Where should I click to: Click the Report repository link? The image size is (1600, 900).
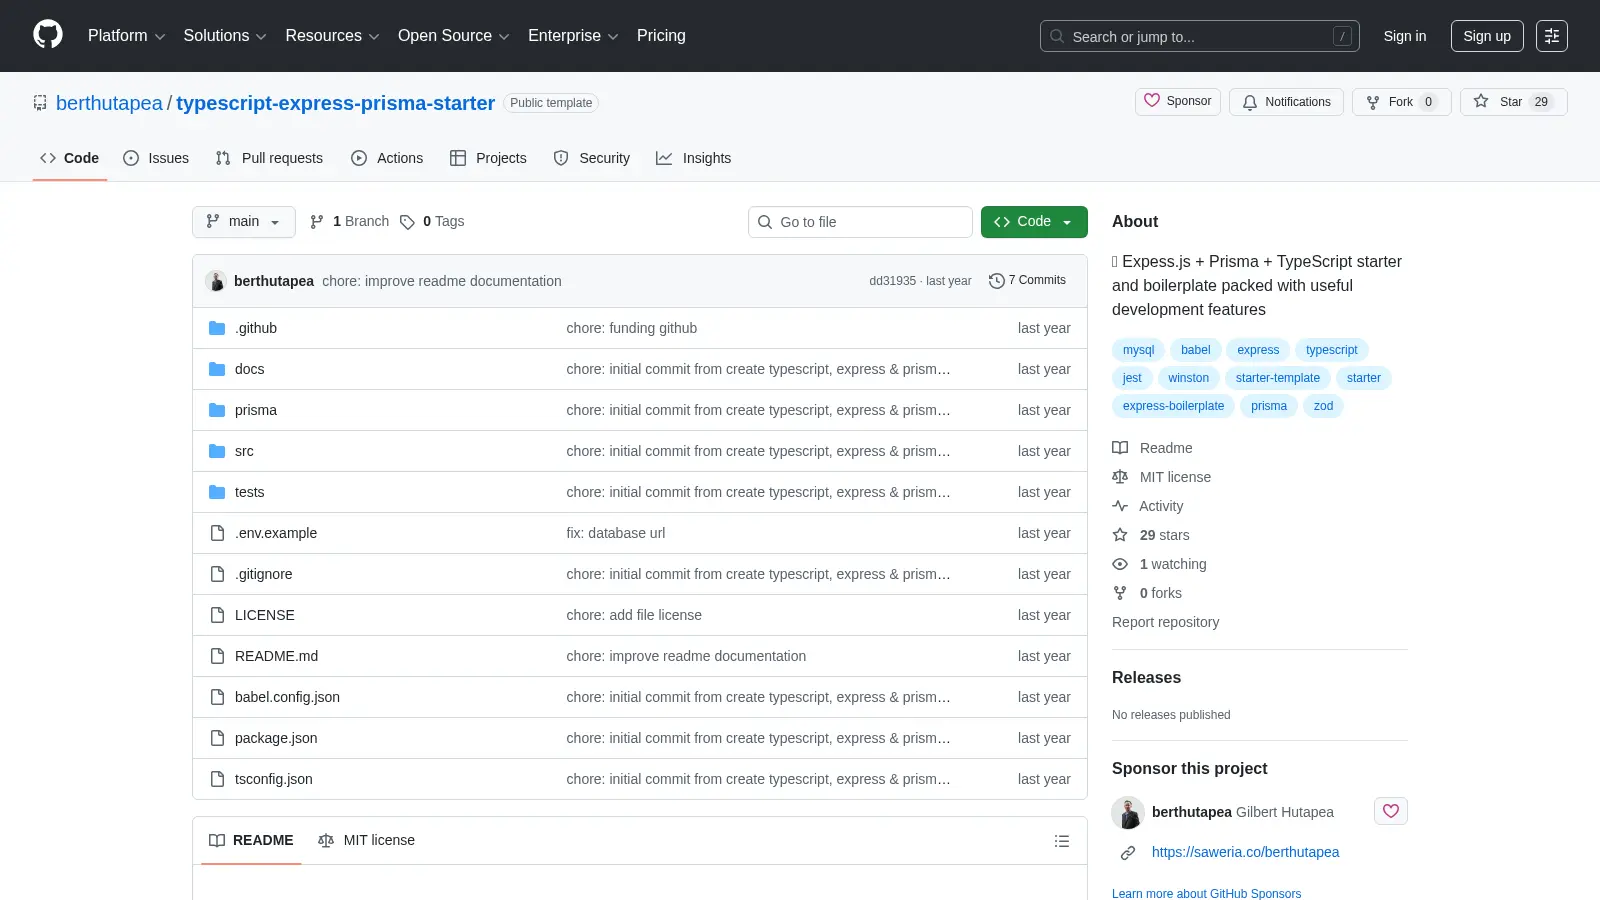[x=1165, y=622]
